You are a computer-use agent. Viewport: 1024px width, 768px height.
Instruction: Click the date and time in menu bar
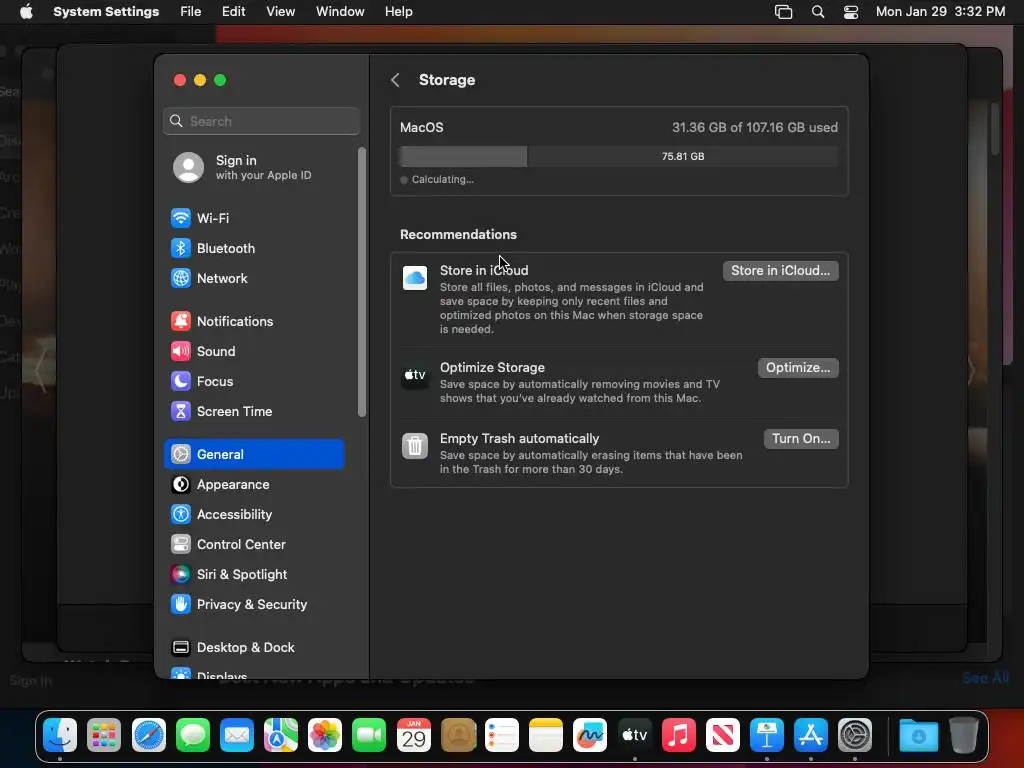point(940,12)
